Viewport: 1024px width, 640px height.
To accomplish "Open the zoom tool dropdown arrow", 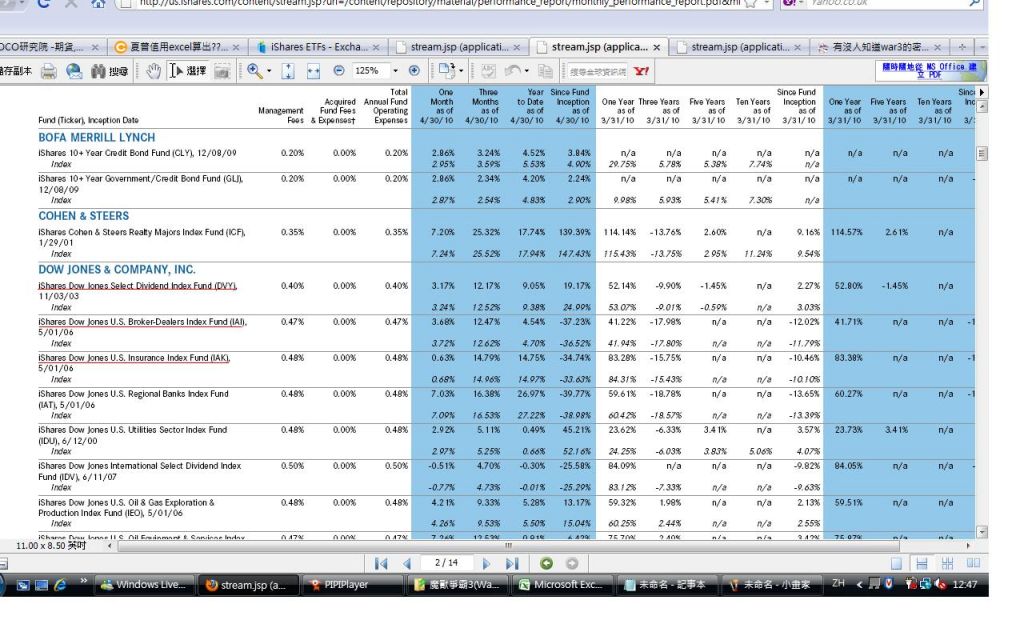I will pyautogui.click(x=269, y=71).
